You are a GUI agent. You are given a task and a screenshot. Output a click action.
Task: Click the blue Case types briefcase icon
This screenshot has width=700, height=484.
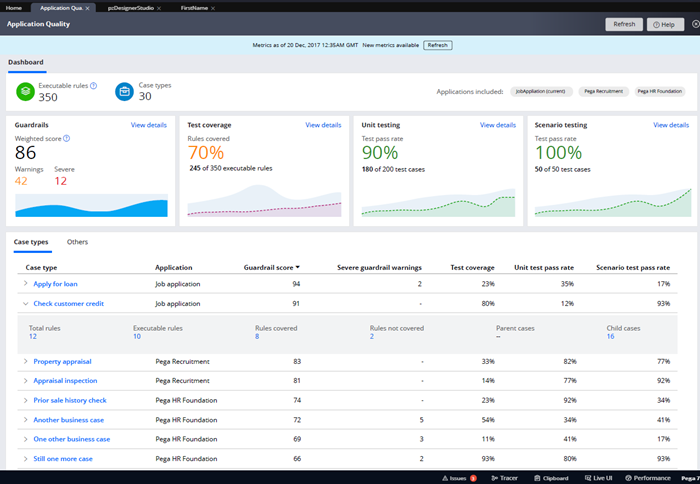(x=125, y=92)
